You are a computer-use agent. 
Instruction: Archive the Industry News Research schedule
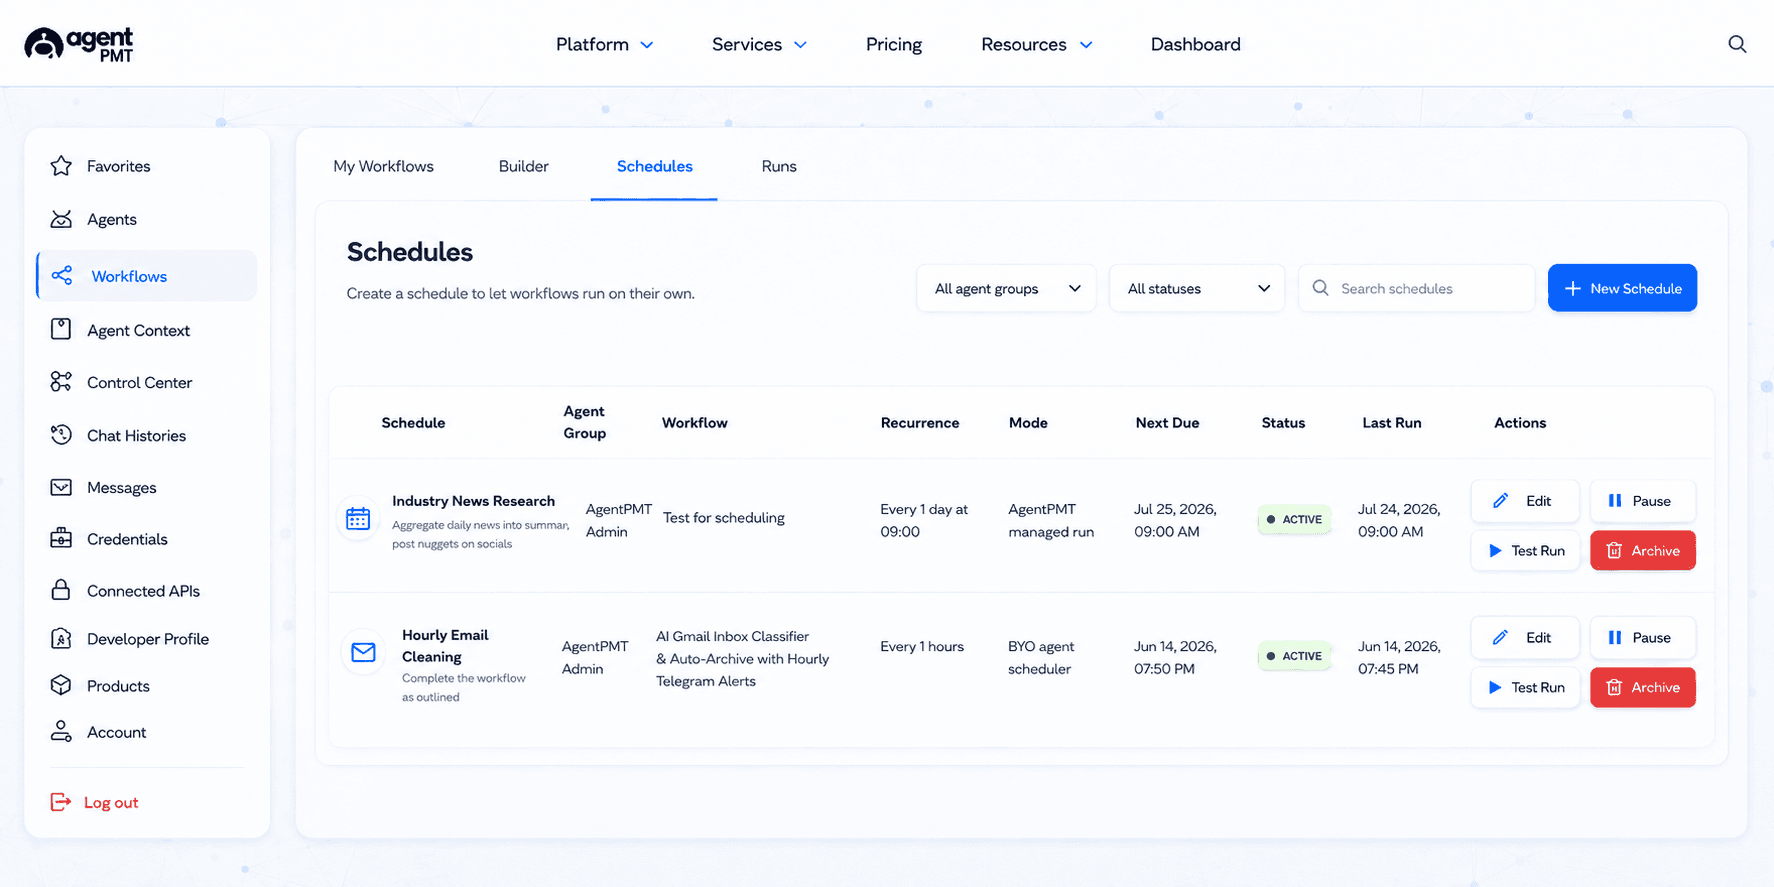[1643, 550]
